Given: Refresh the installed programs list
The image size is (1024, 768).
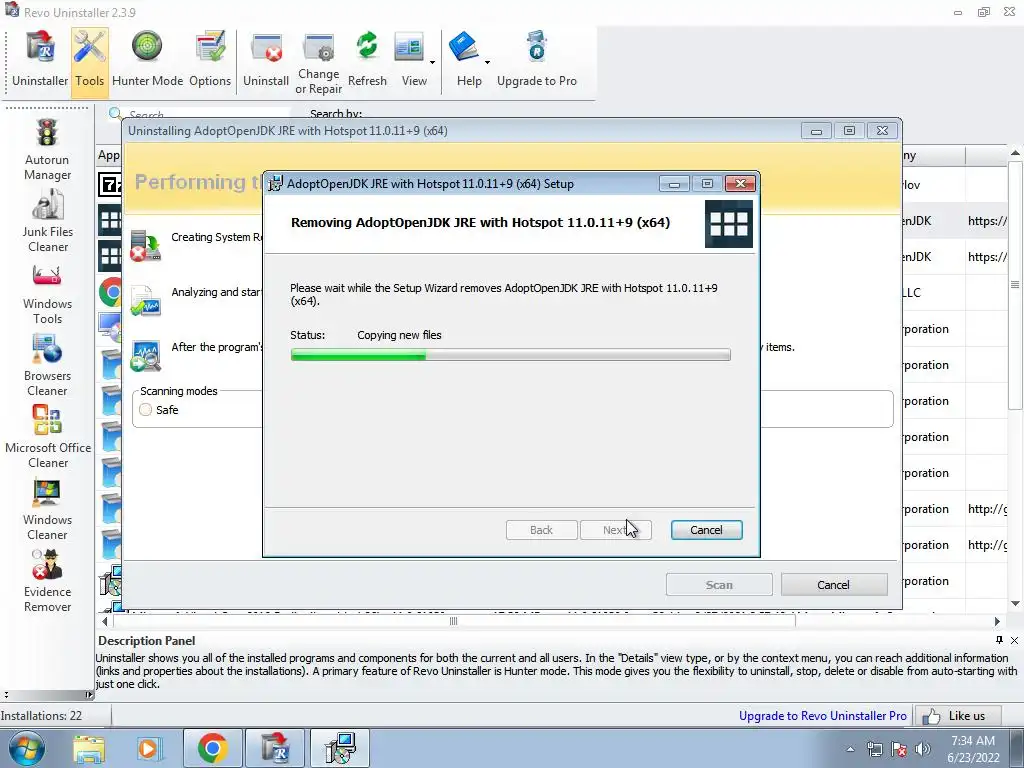Looking at the screenshot, I should (367, 60).
